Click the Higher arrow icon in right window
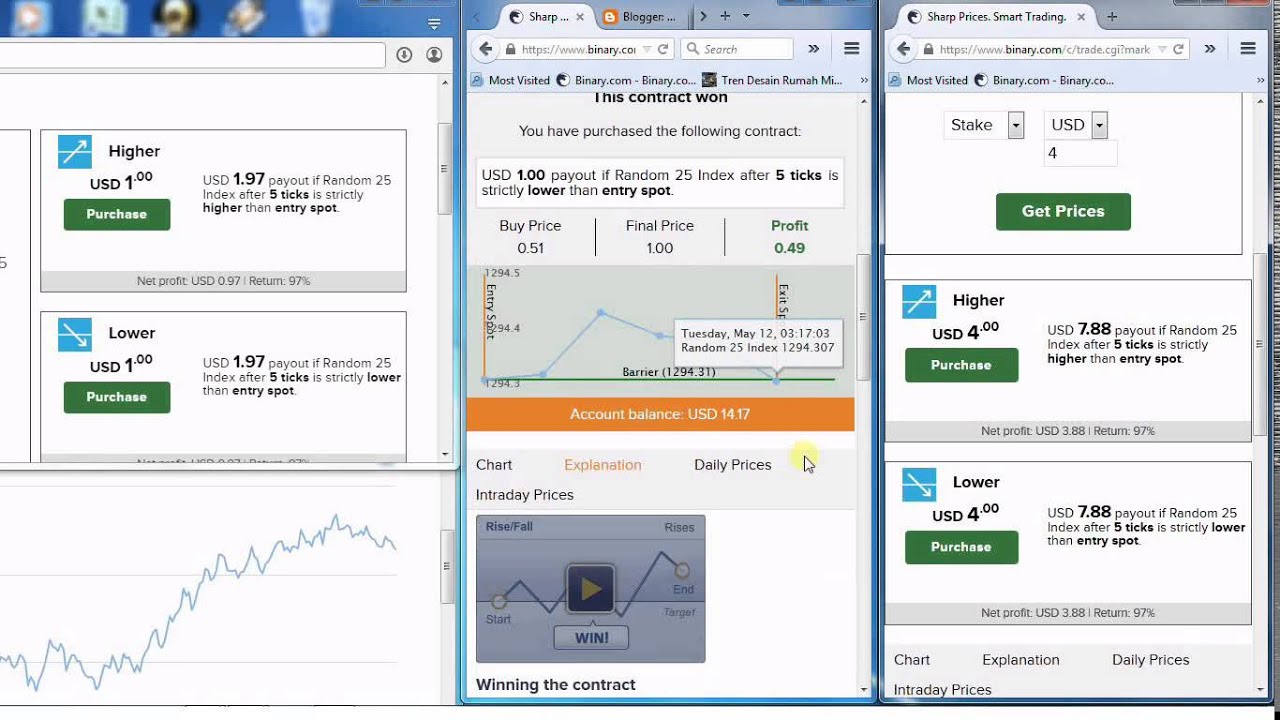 (919, 301)
